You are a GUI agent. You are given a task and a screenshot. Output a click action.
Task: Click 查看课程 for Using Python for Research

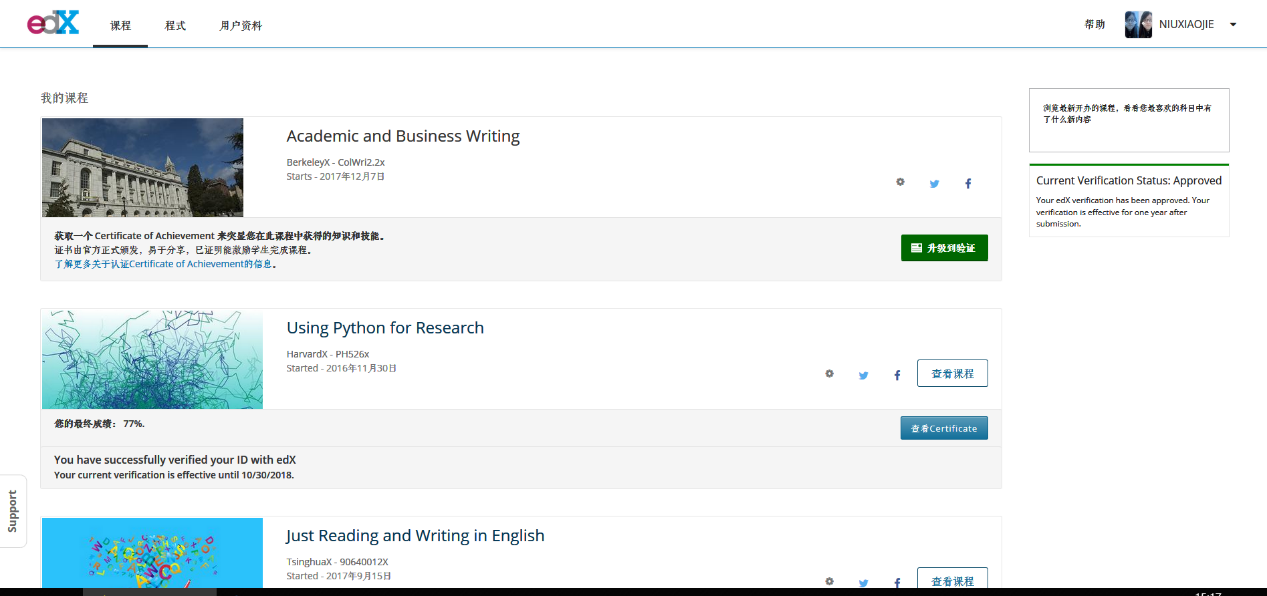(952, 373)
